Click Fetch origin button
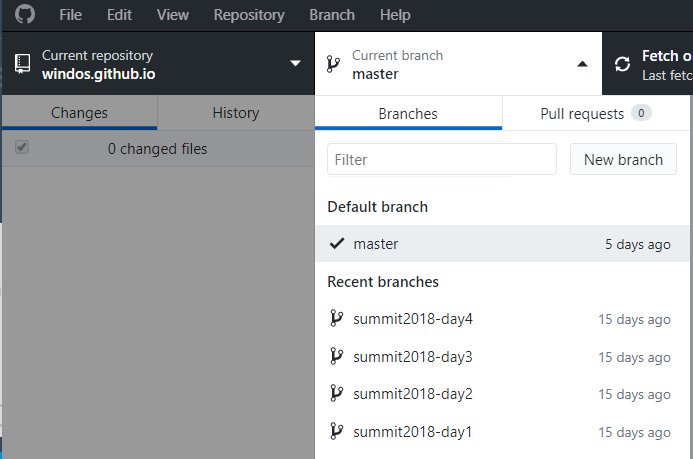This screenshot has width=693, height=459. tap(647, 64)
